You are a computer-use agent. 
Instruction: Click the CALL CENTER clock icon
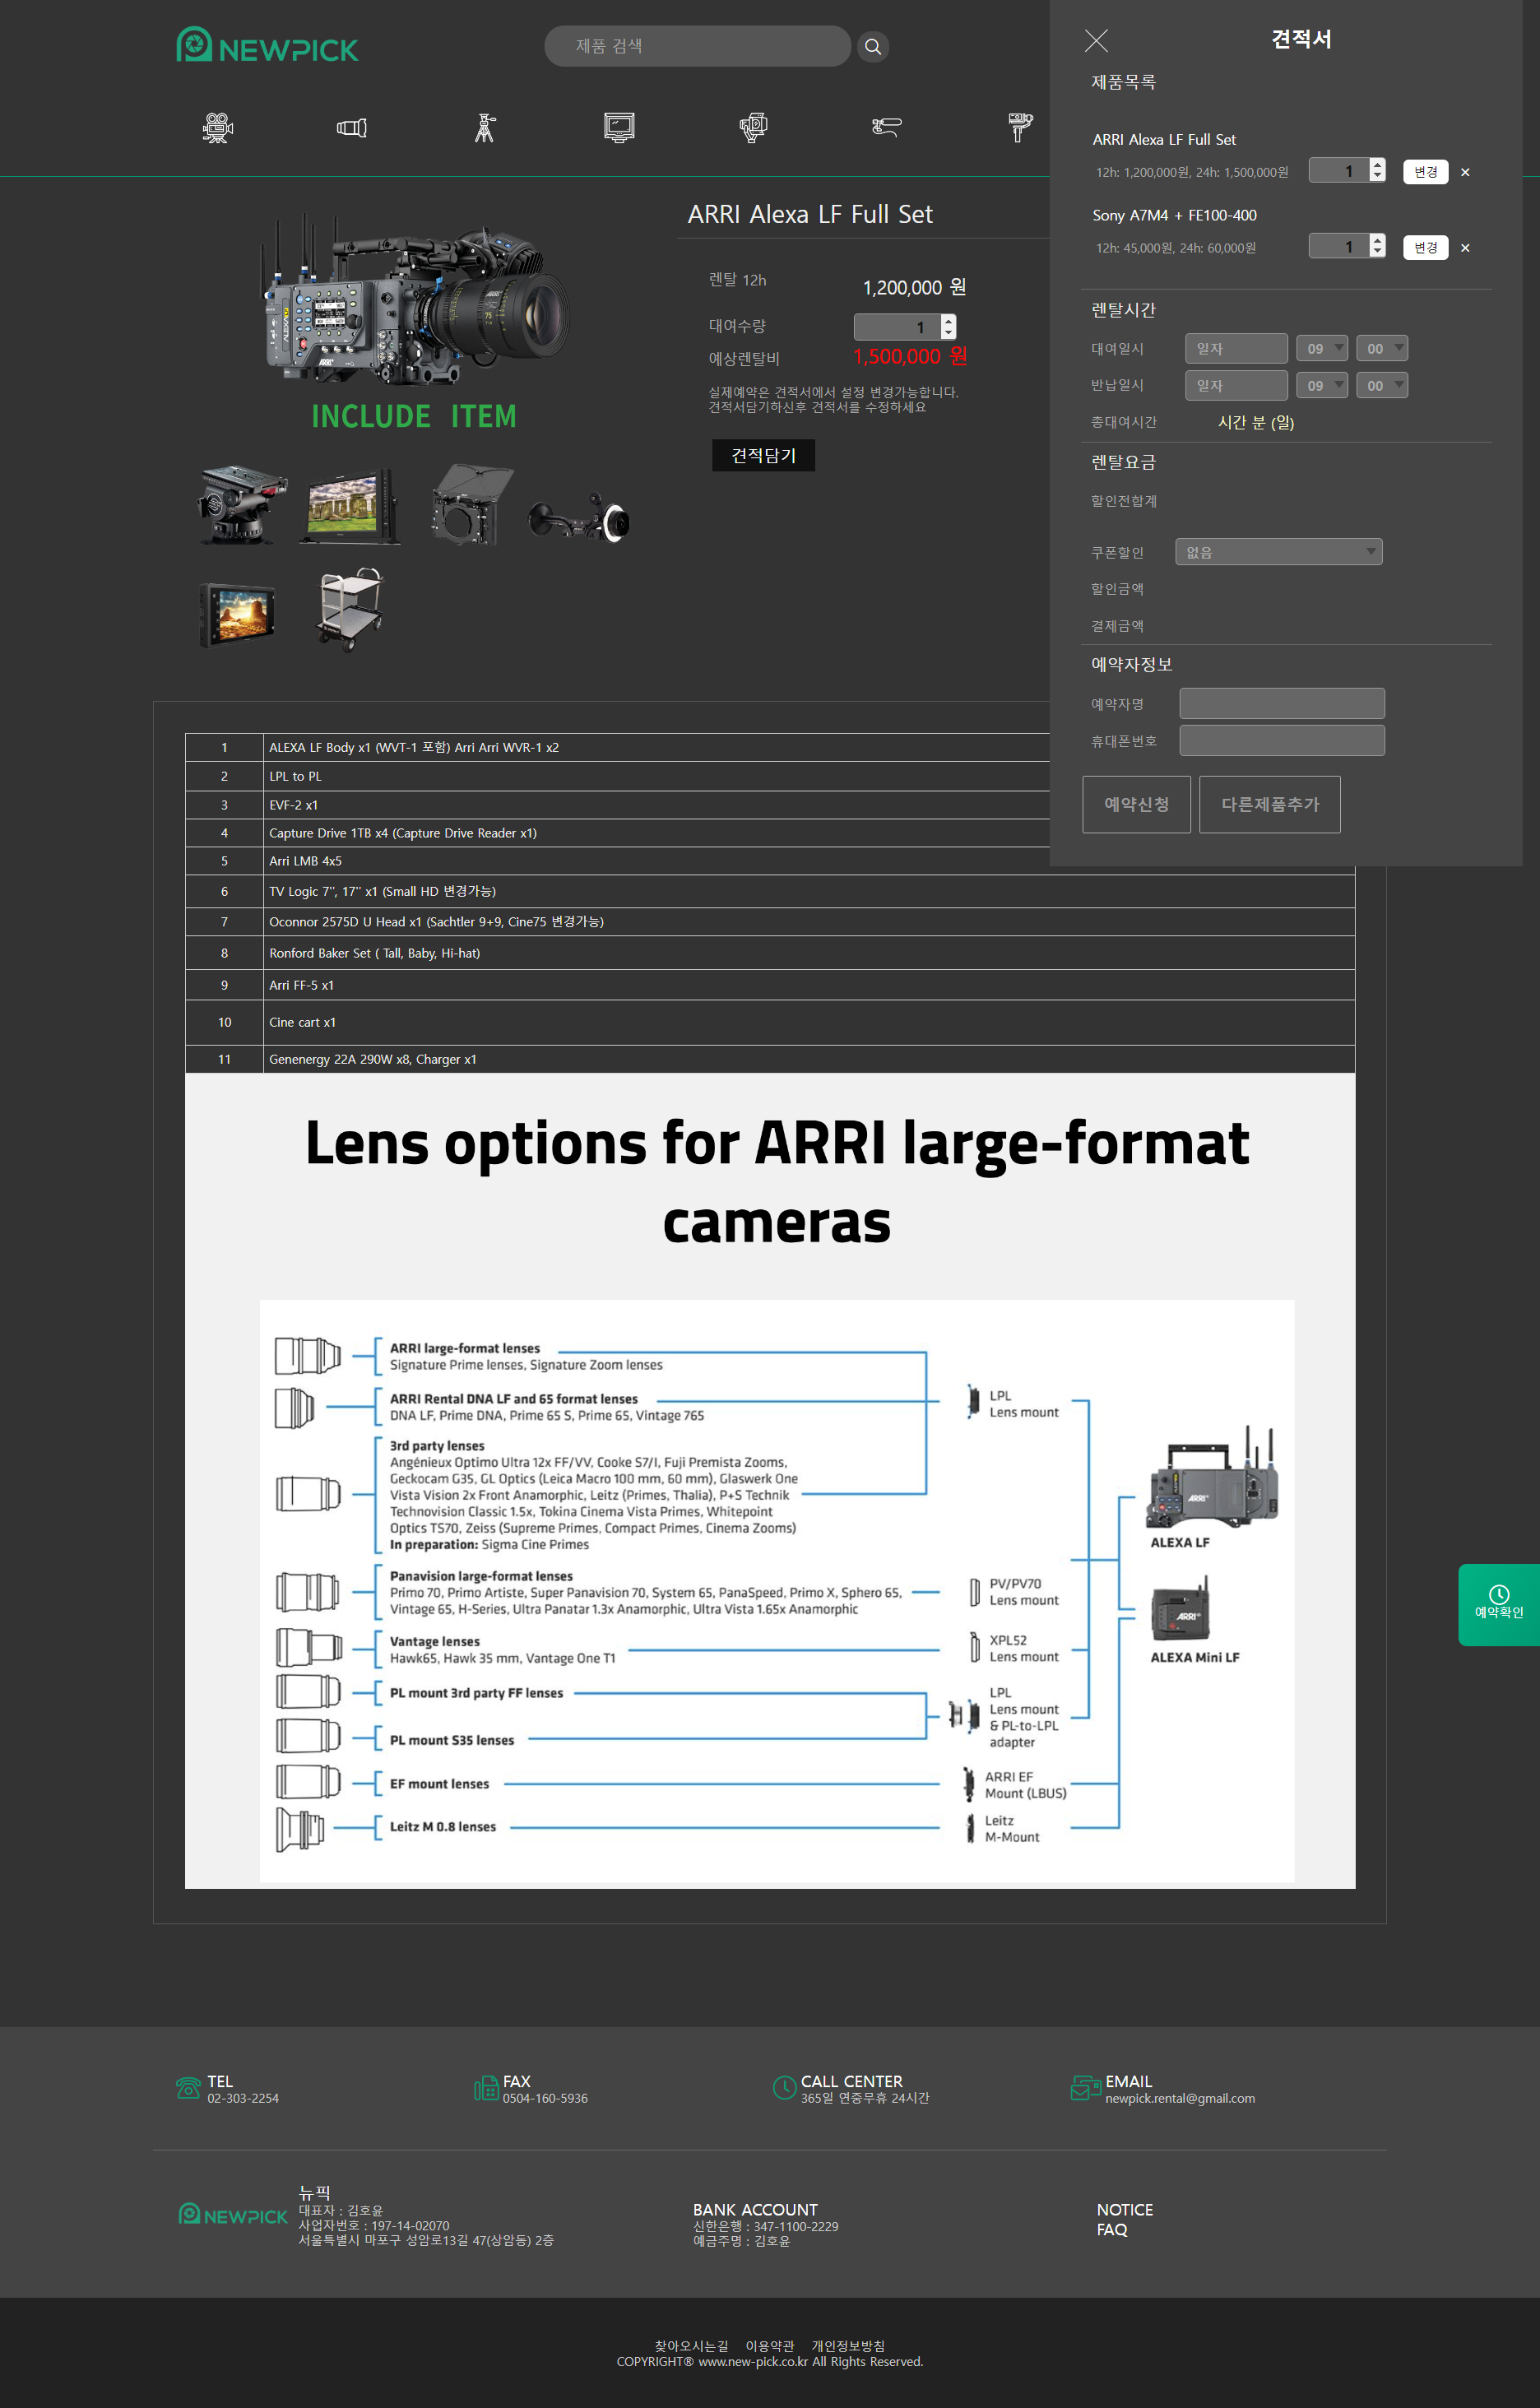[x=785, y=2087]
